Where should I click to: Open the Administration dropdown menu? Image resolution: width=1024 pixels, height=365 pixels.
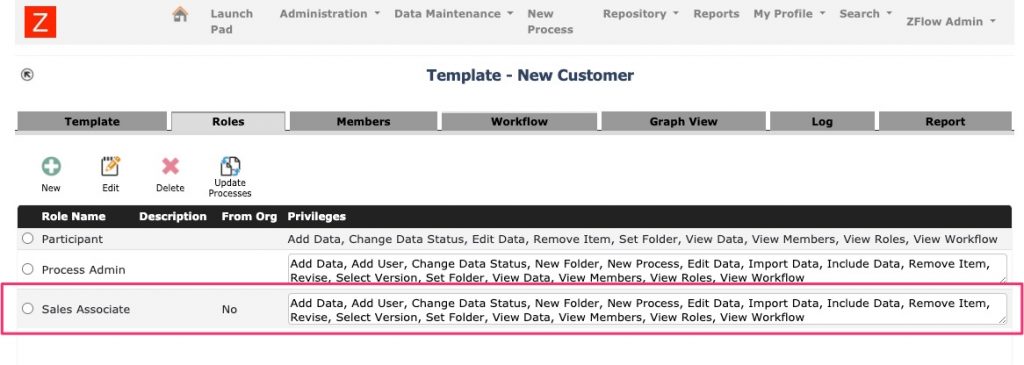(x=330, y=14)
